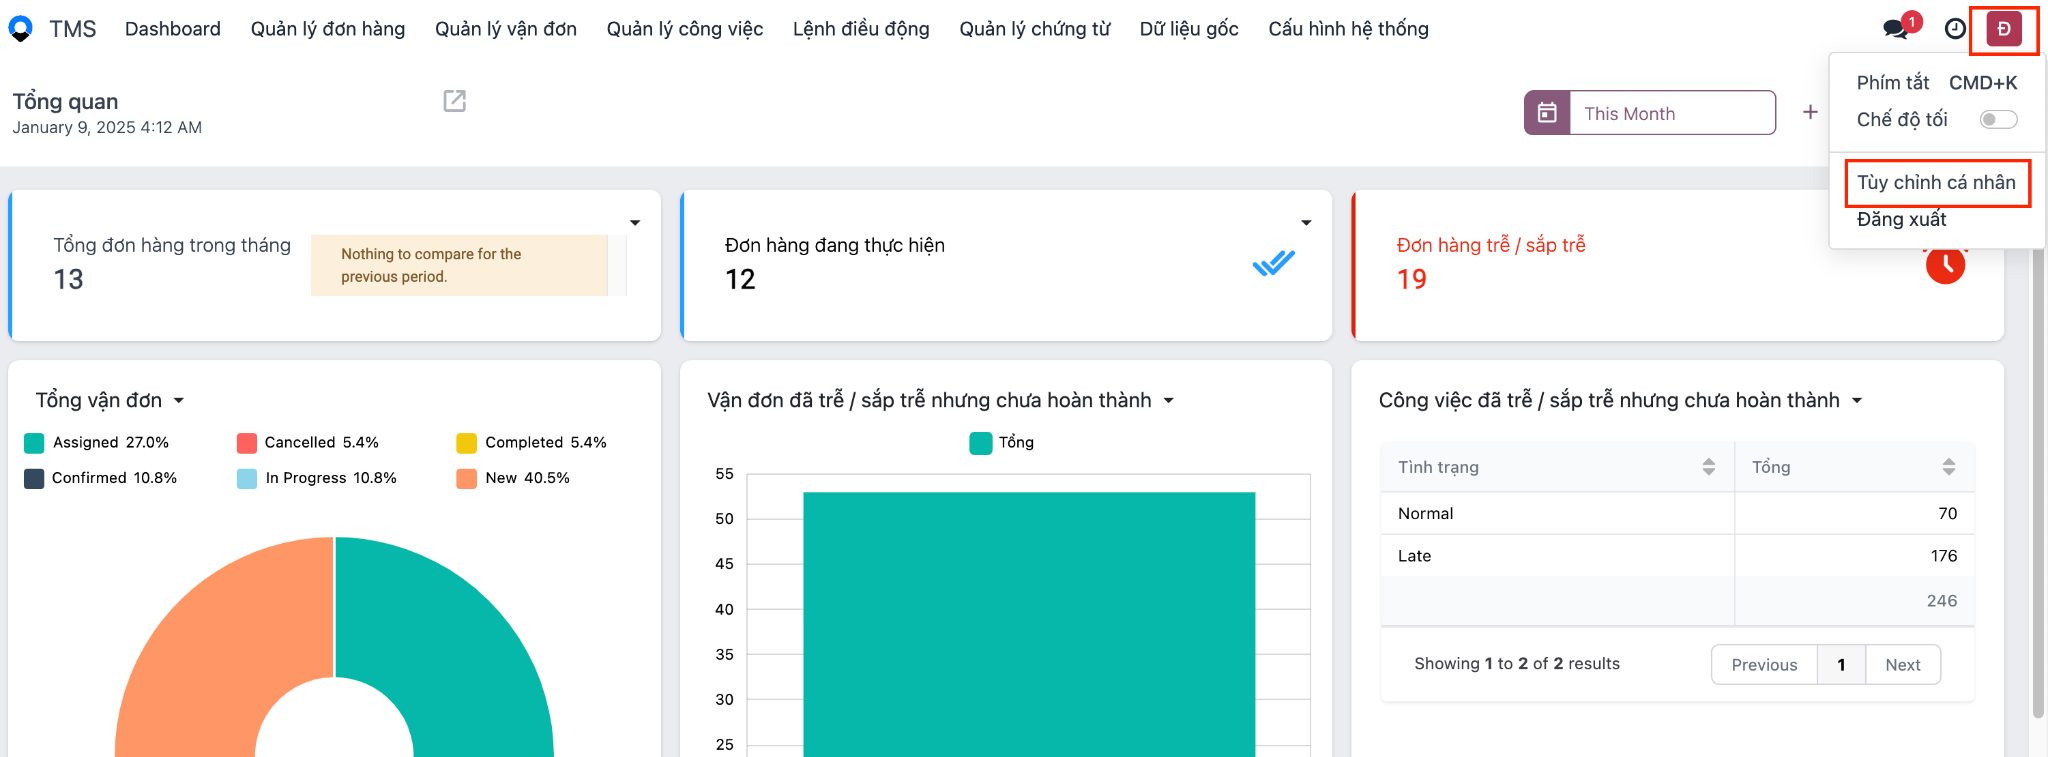
Task: Click the New orange legend color swatch
Action: pyautogui.click(x=466, y=479)
